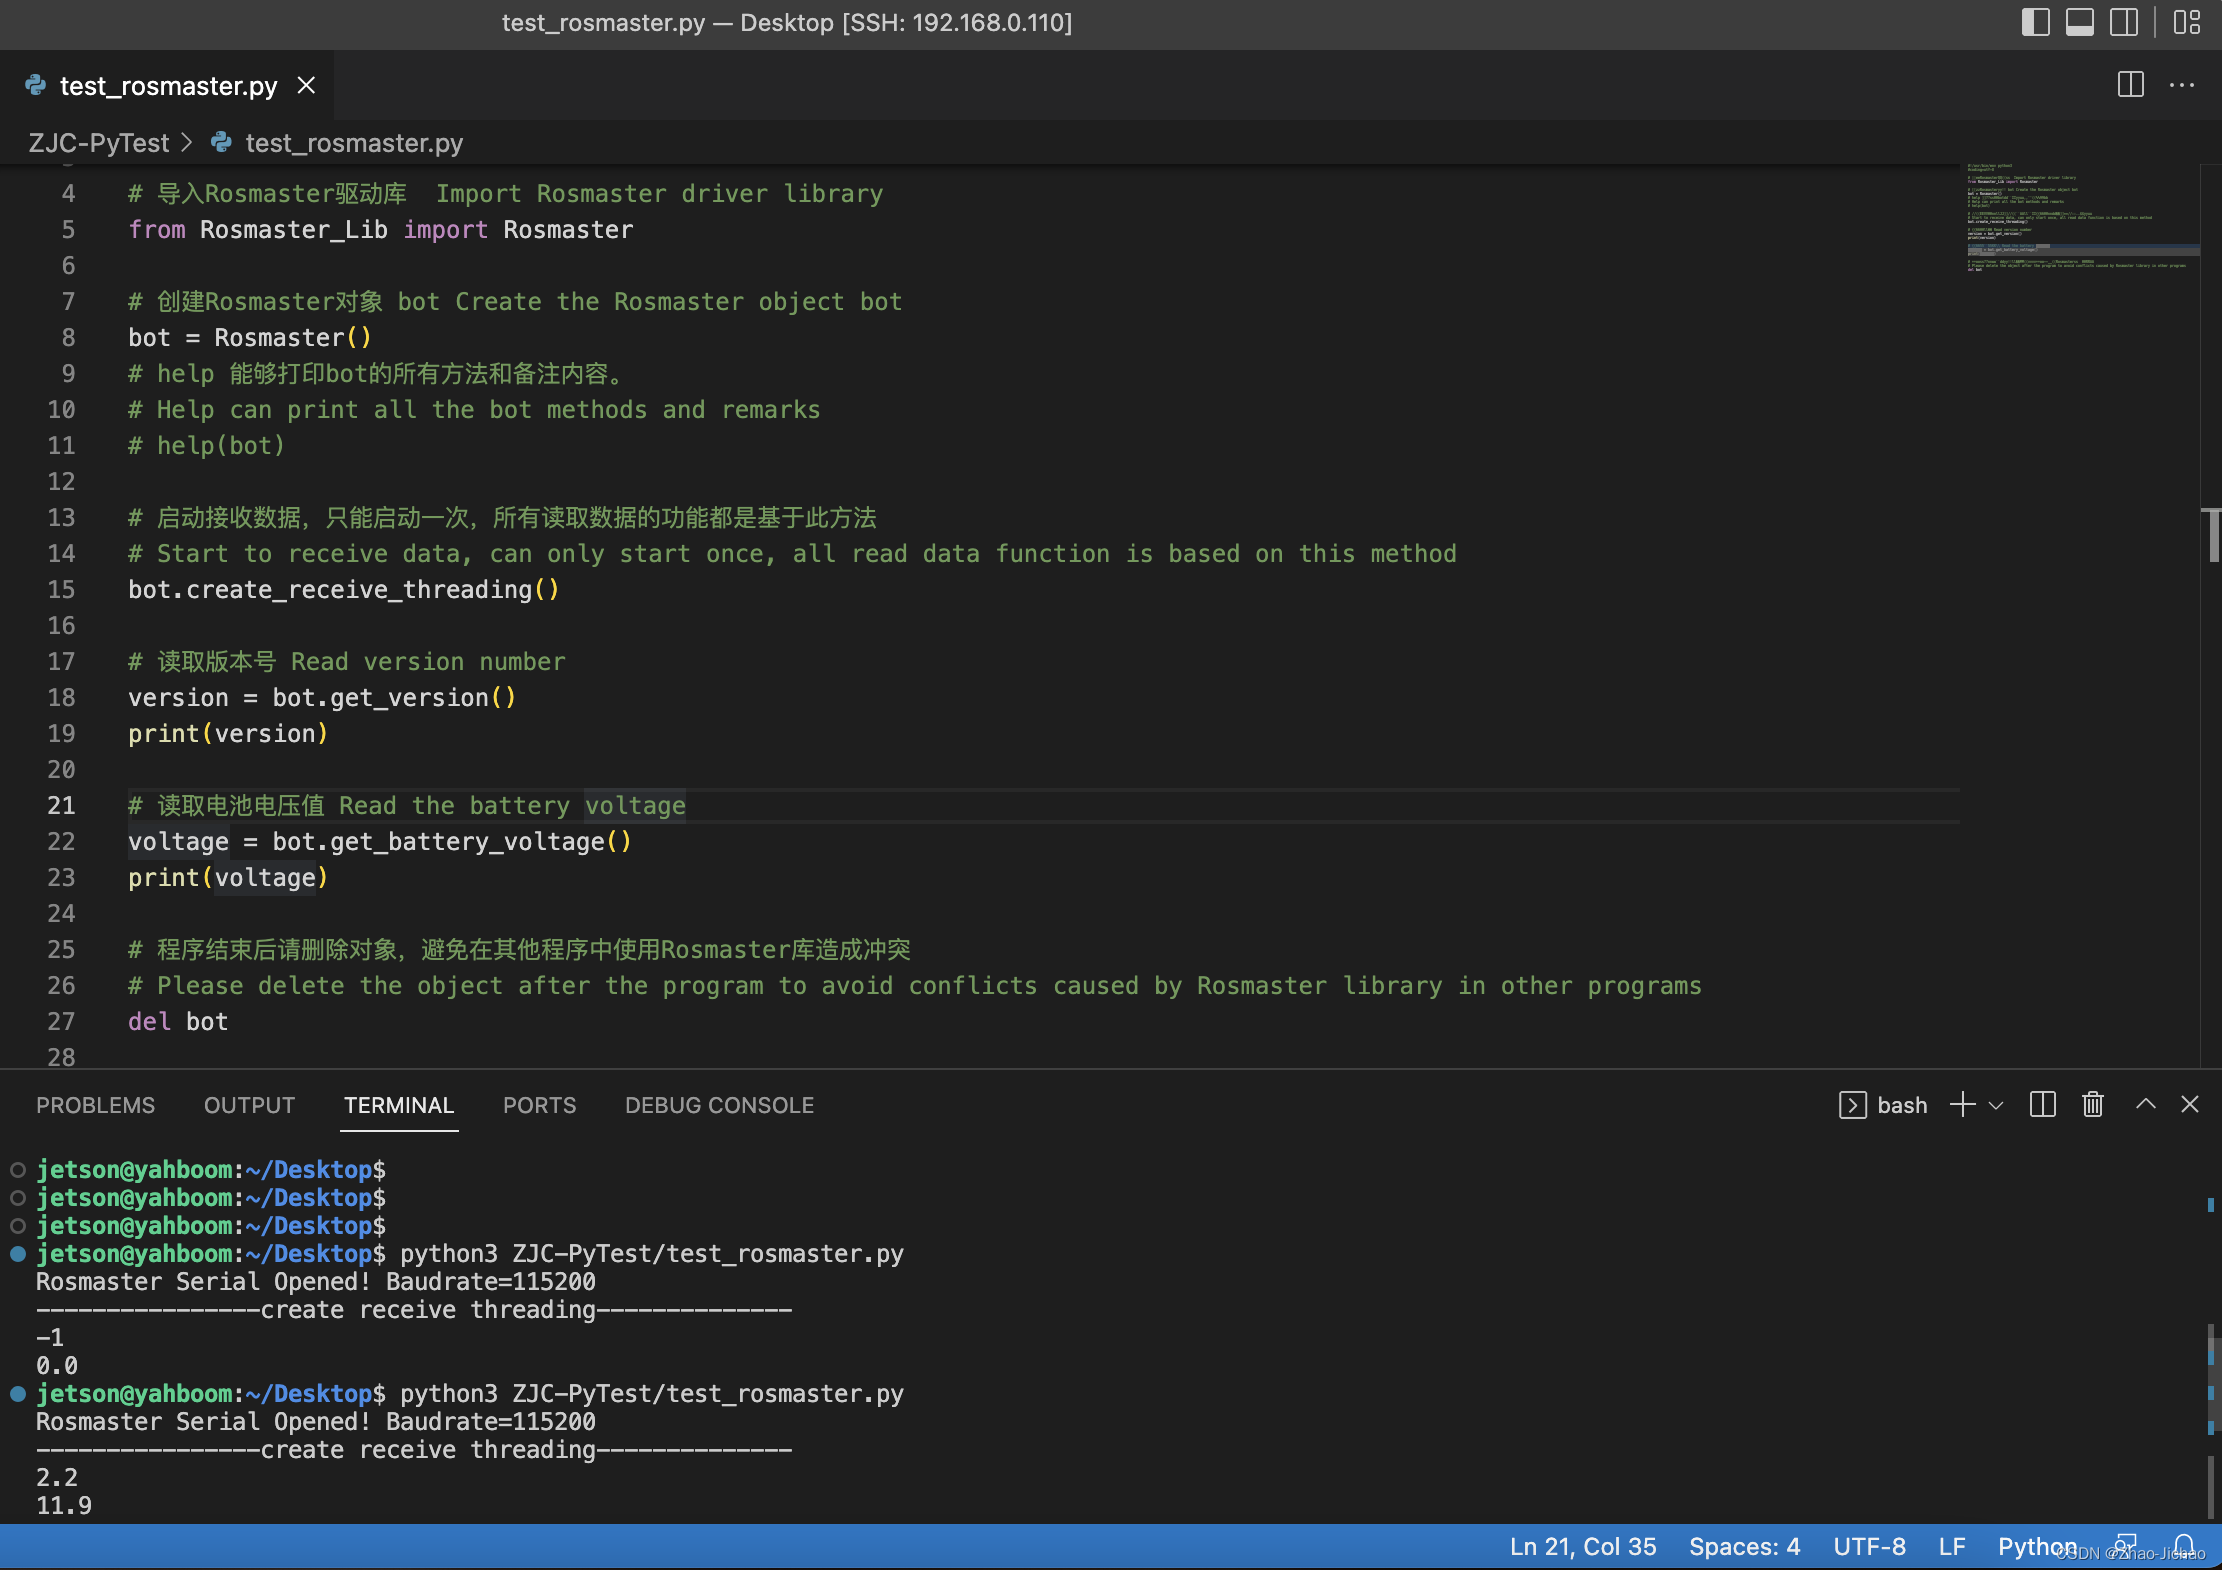Toggle the primary sidebar layout icon

click(x=2035, y=22)
